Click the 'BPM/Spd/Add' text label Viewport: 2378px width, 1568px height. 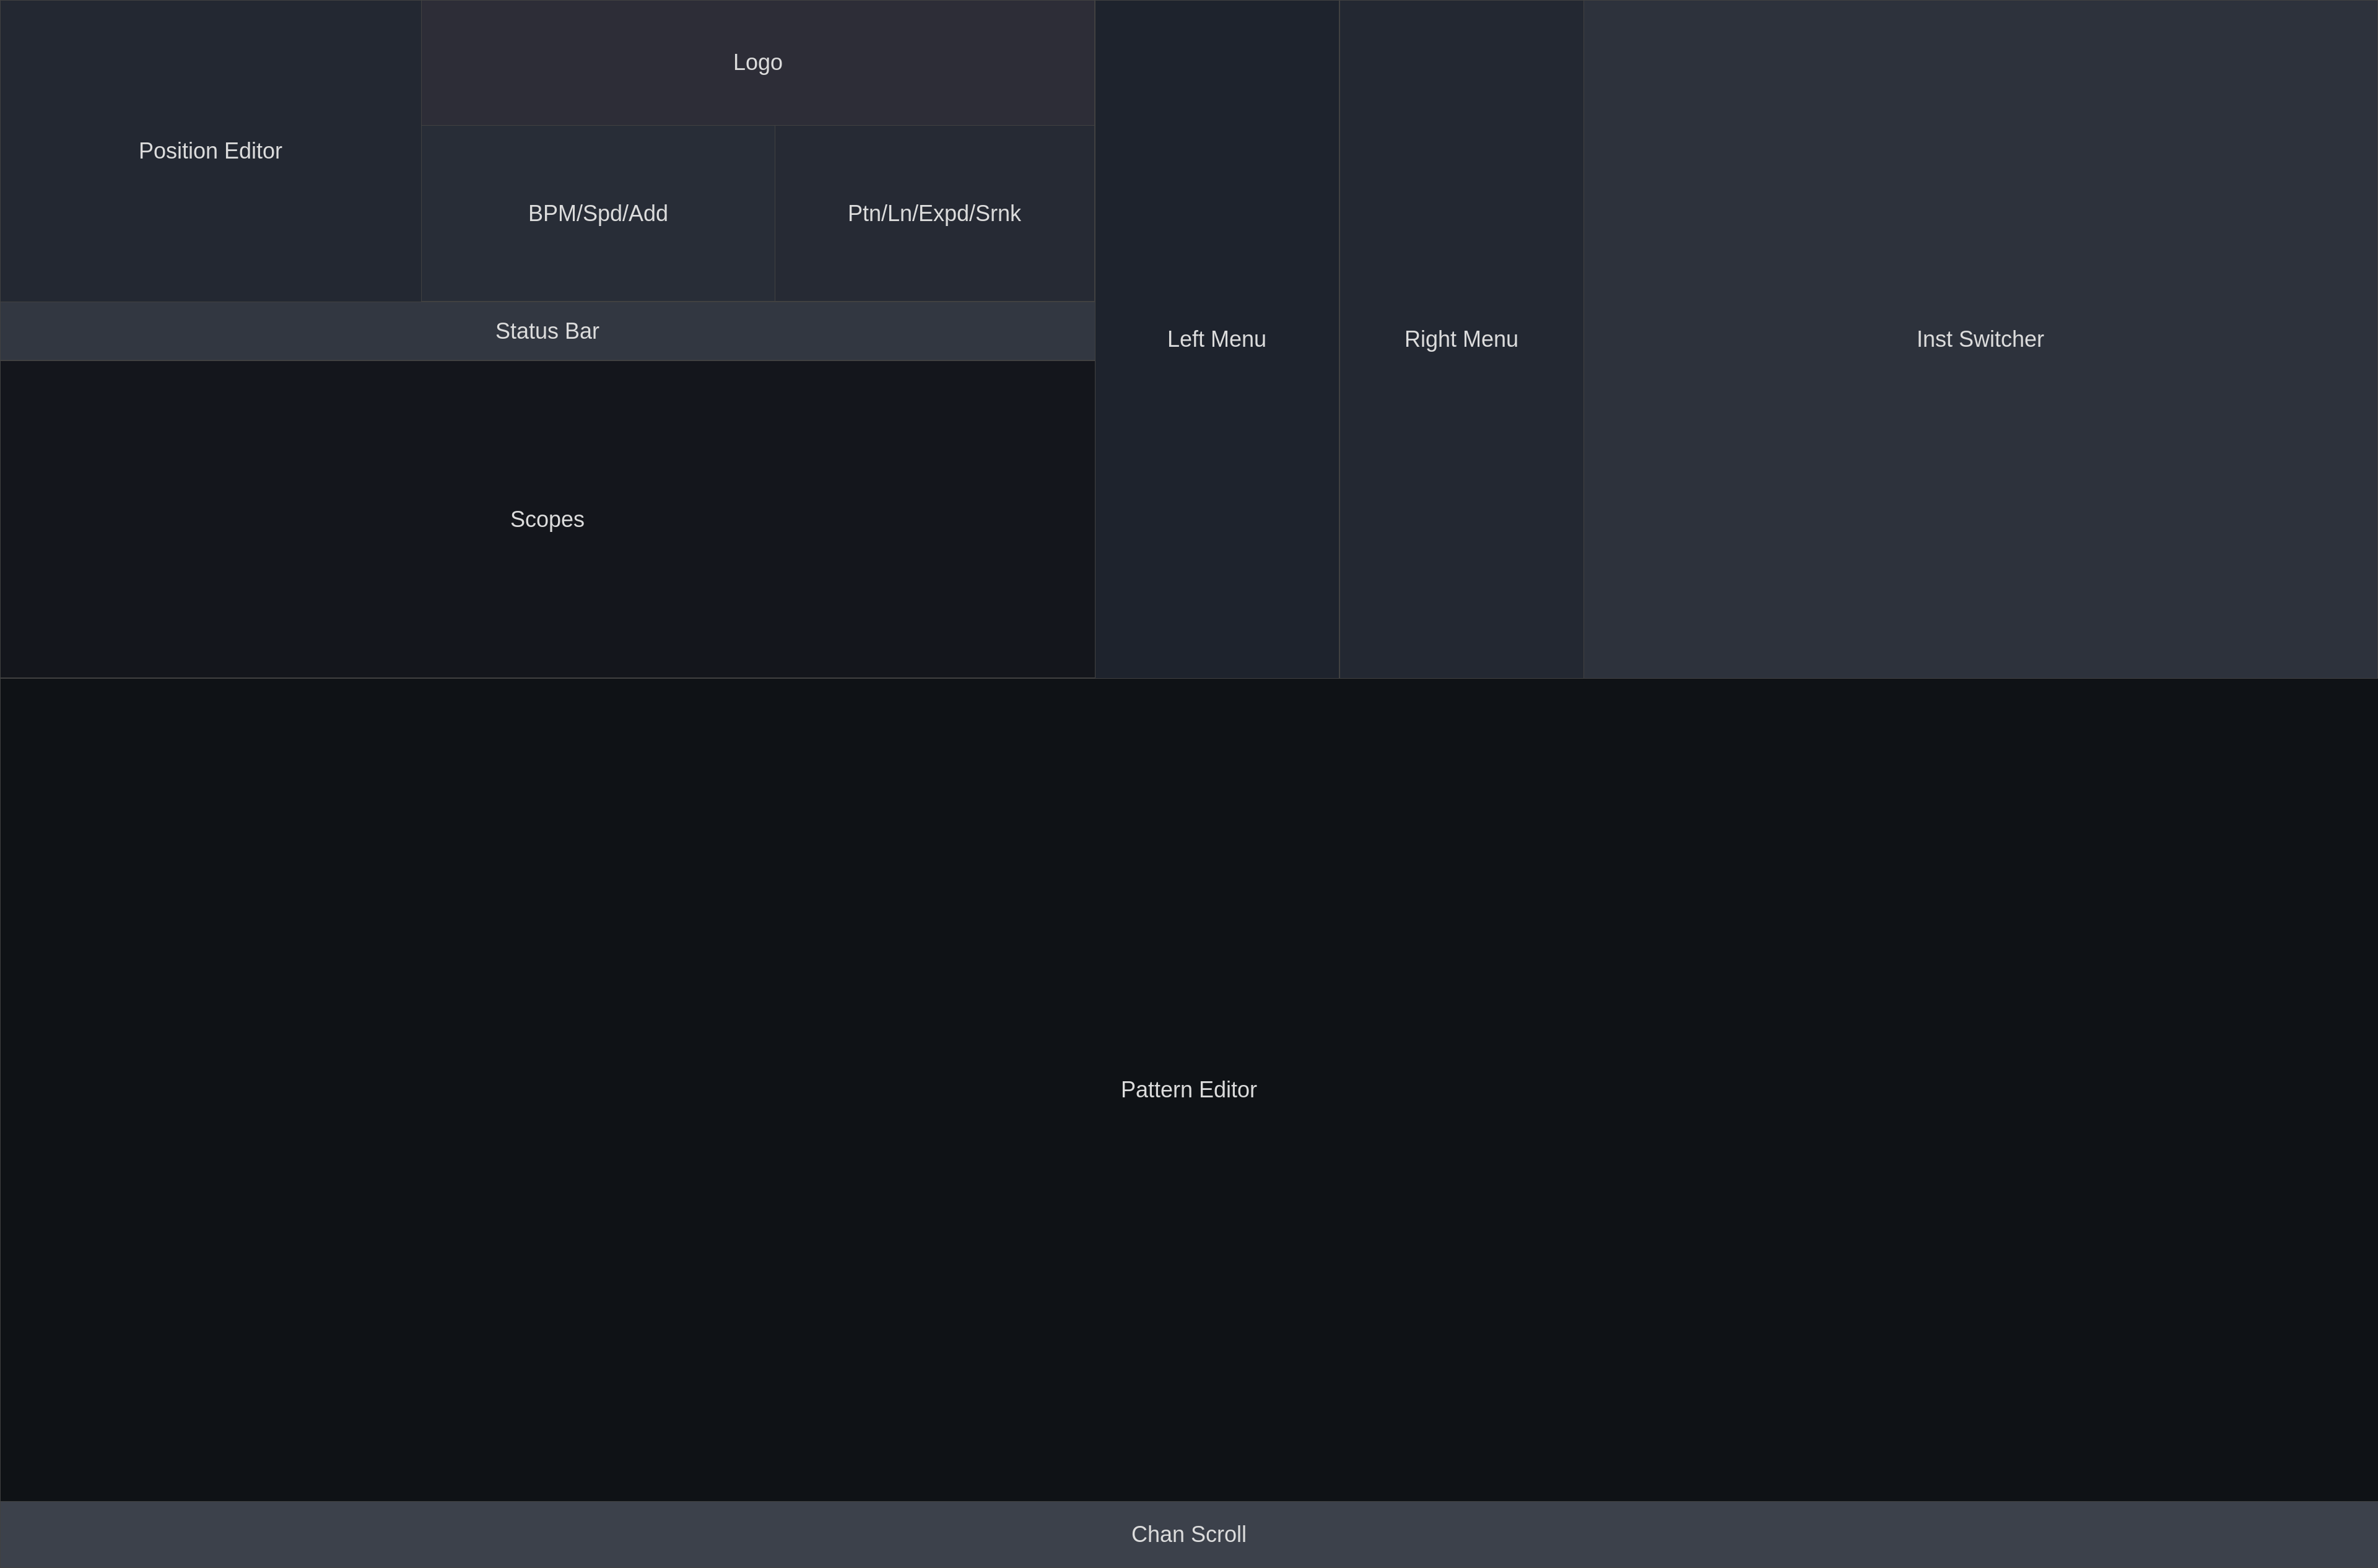tap(598, 213)
